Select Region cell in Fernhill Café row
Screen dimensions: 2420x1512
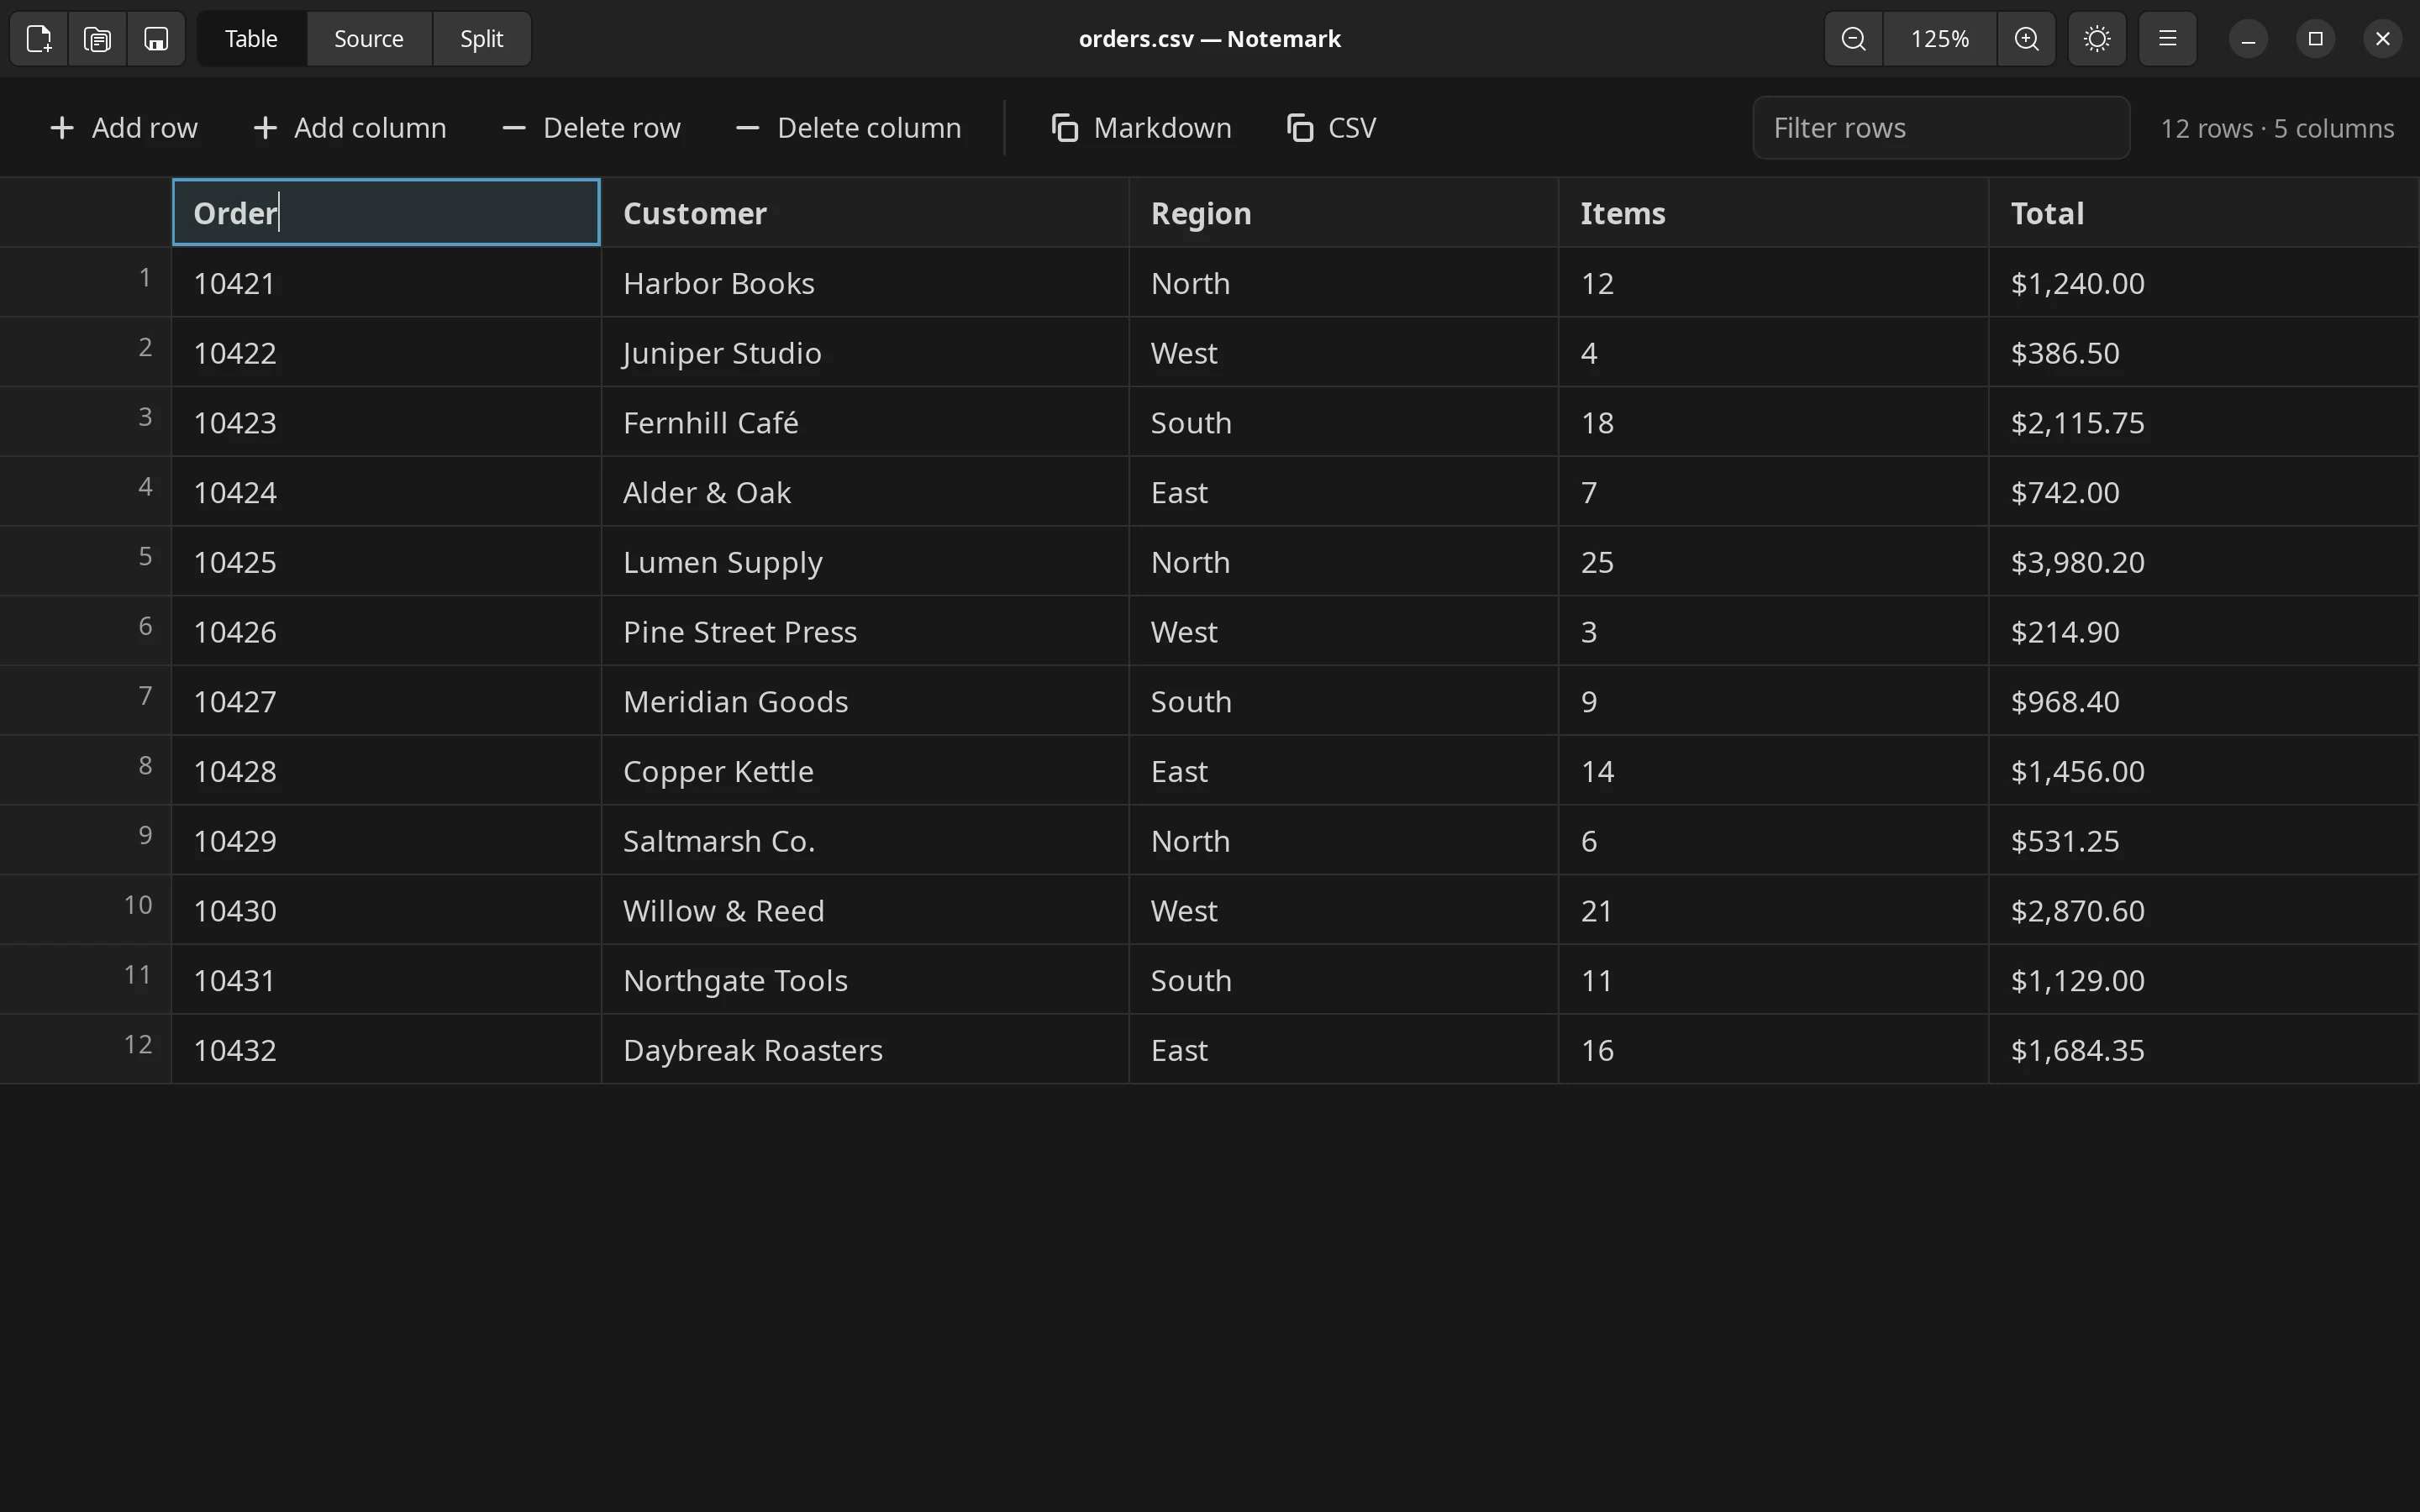1344,423
